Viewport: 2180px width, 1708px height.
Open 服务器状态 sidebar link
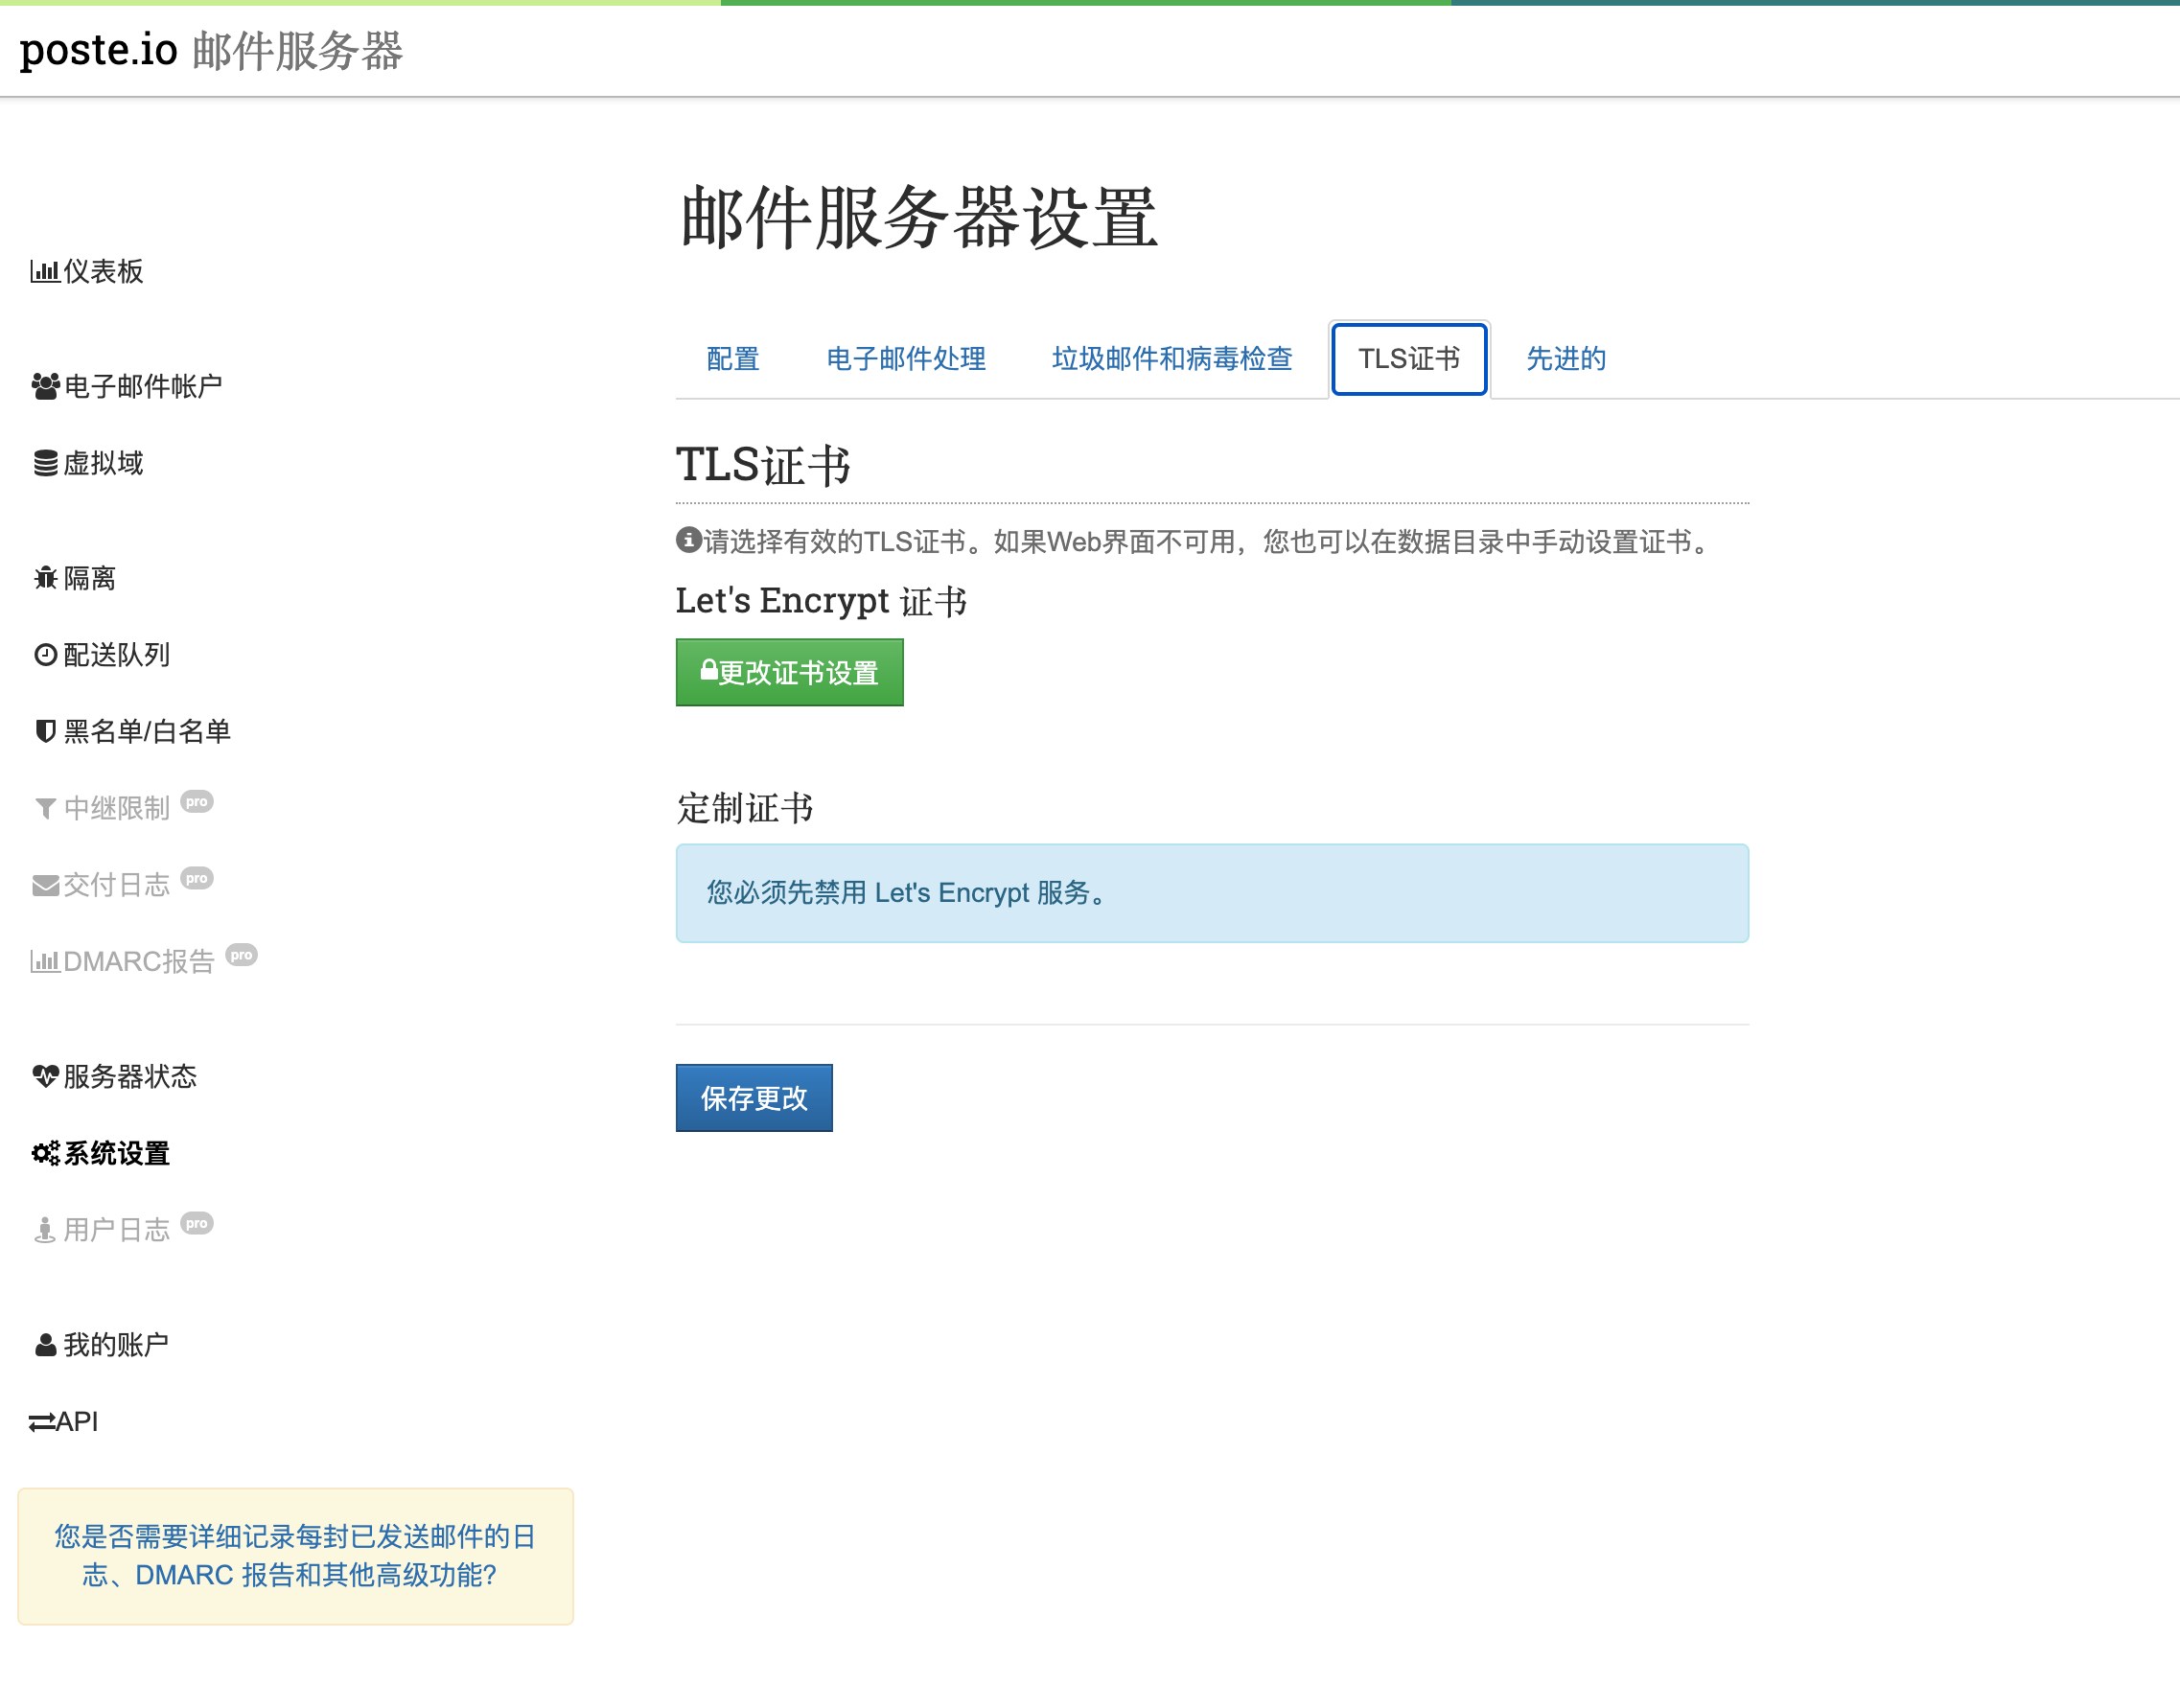click(x=115, y=1077)
